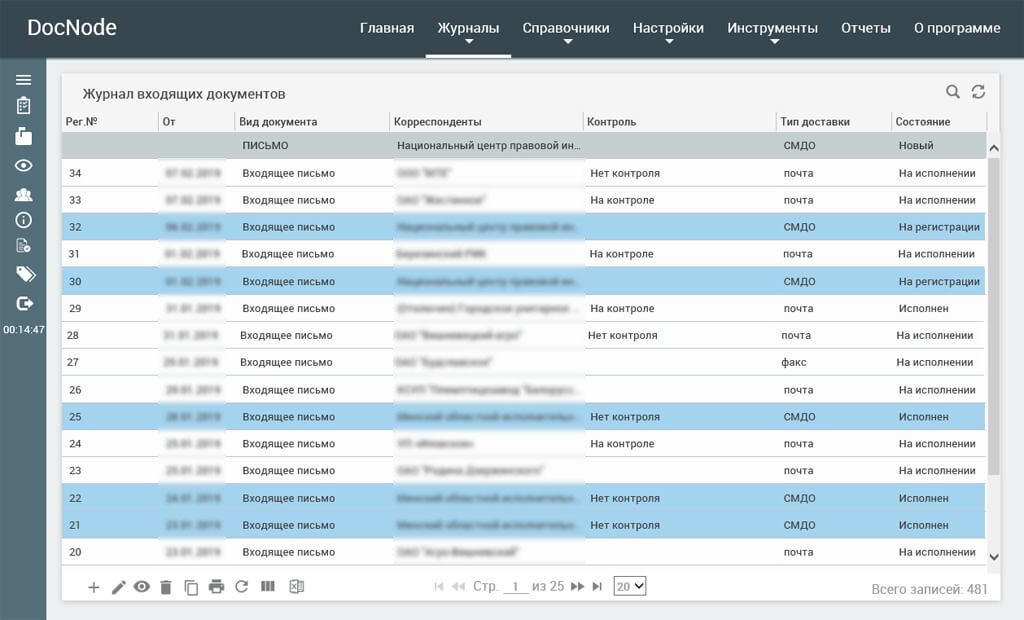
Task: Select the row with registration number 23
Action: 524,470
